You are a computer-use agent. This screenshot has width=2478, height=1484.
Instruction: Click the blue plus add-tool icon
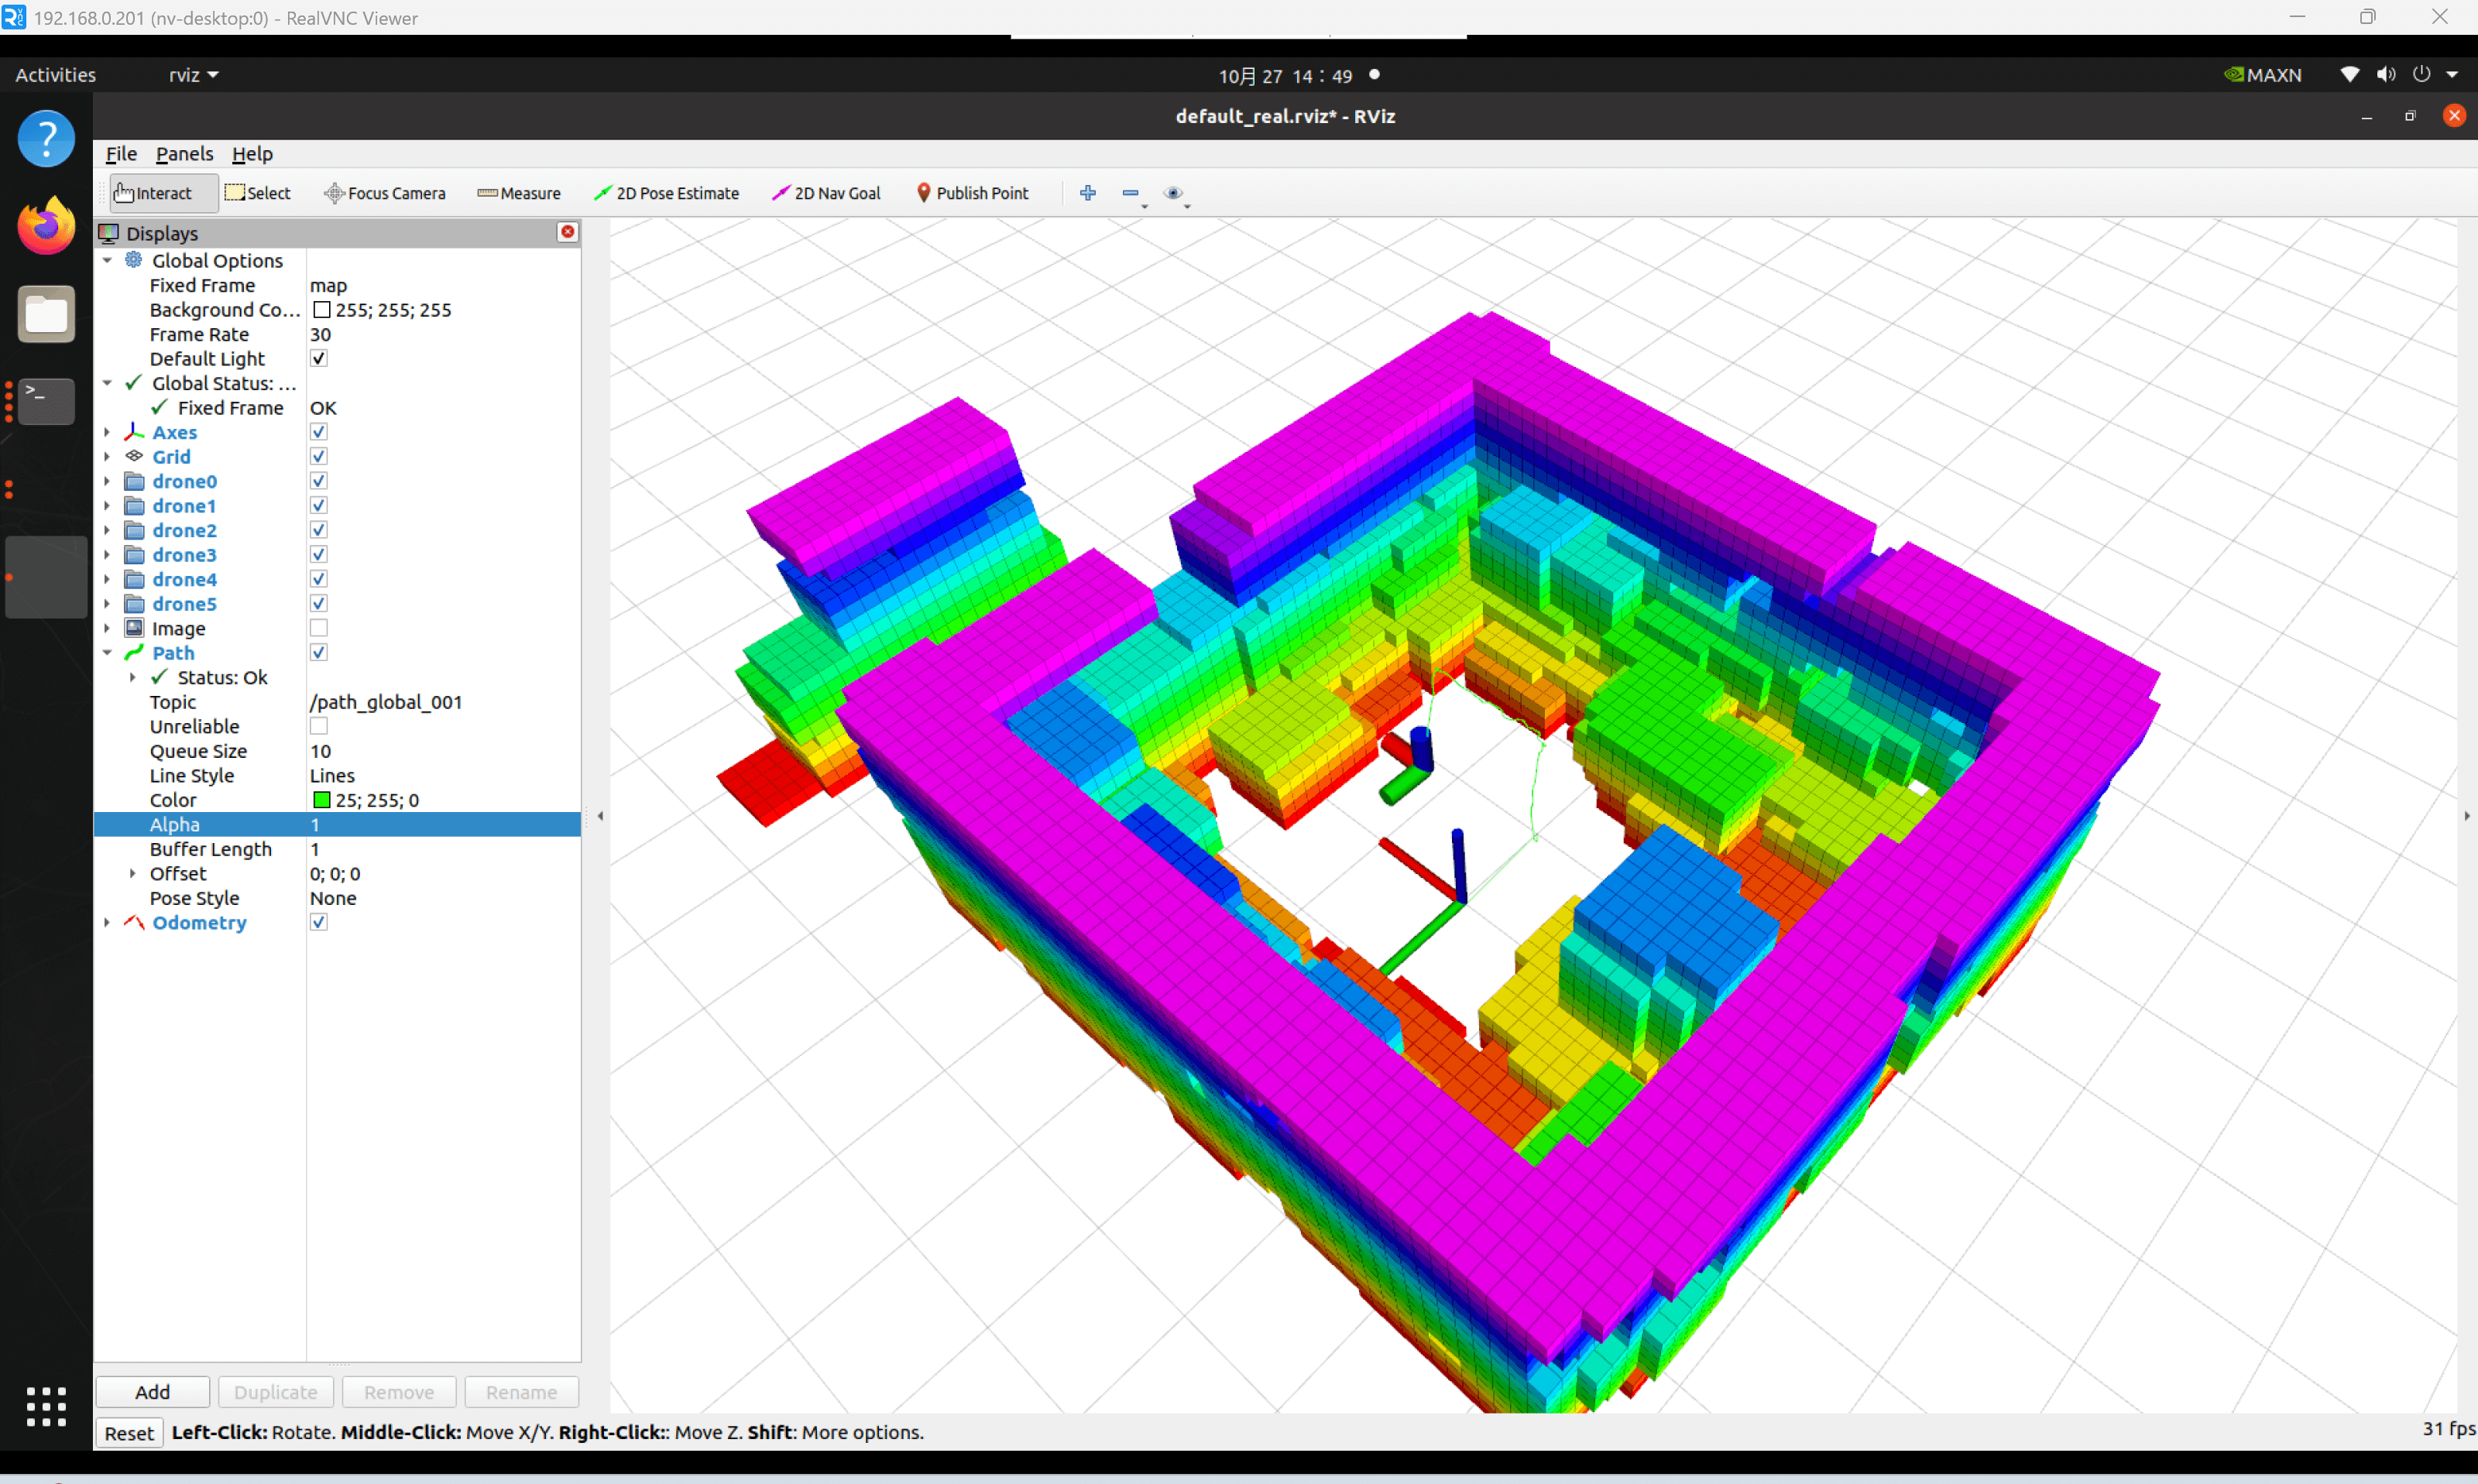[x=1088, y=193]
